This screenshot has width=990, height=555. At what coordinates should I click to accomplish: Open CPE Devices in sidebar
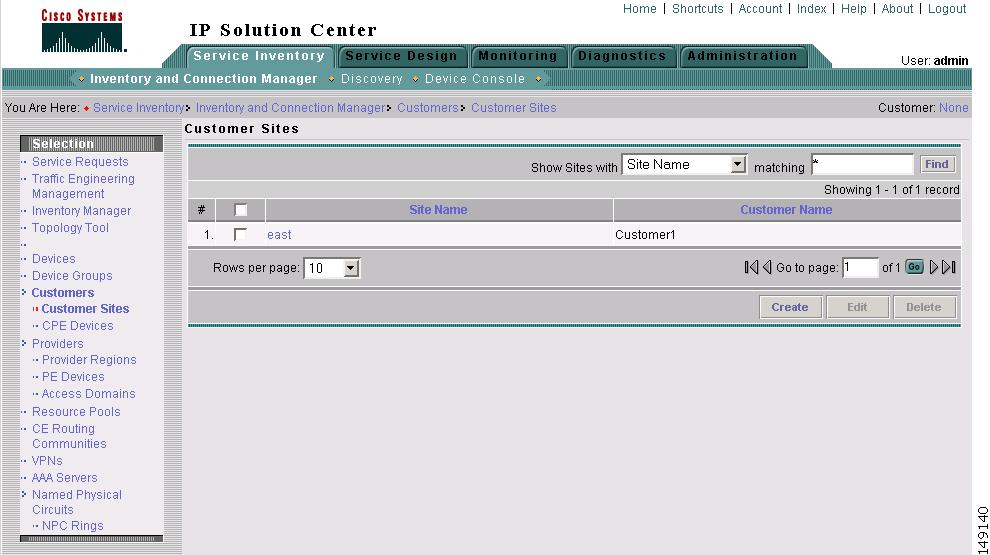78,326
